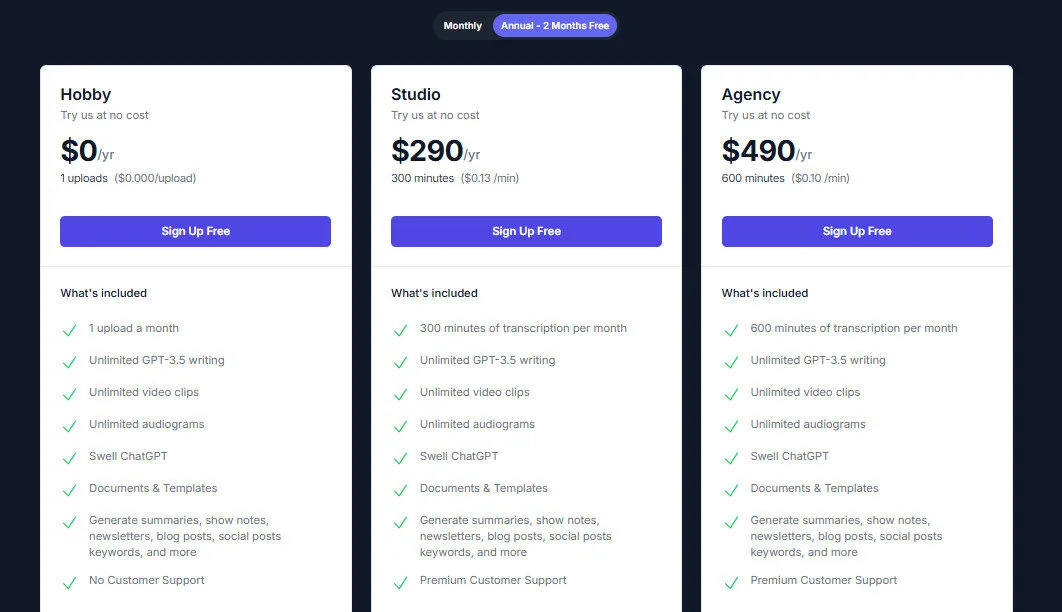Switch billing to Monthly
The image size is (1062, 612).
point(463,25)
